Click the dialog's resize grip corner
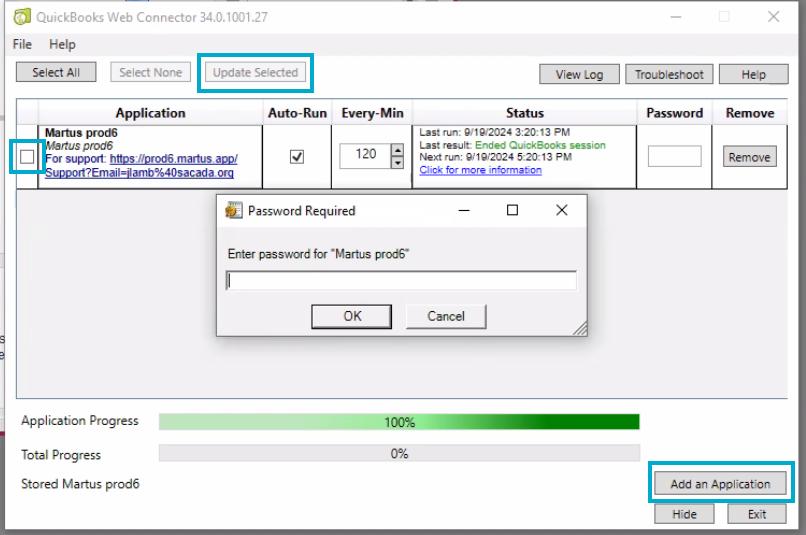Image resolution: width=806 pixels, height=535 pixels. pyautogui.click(x=580, y=329)
